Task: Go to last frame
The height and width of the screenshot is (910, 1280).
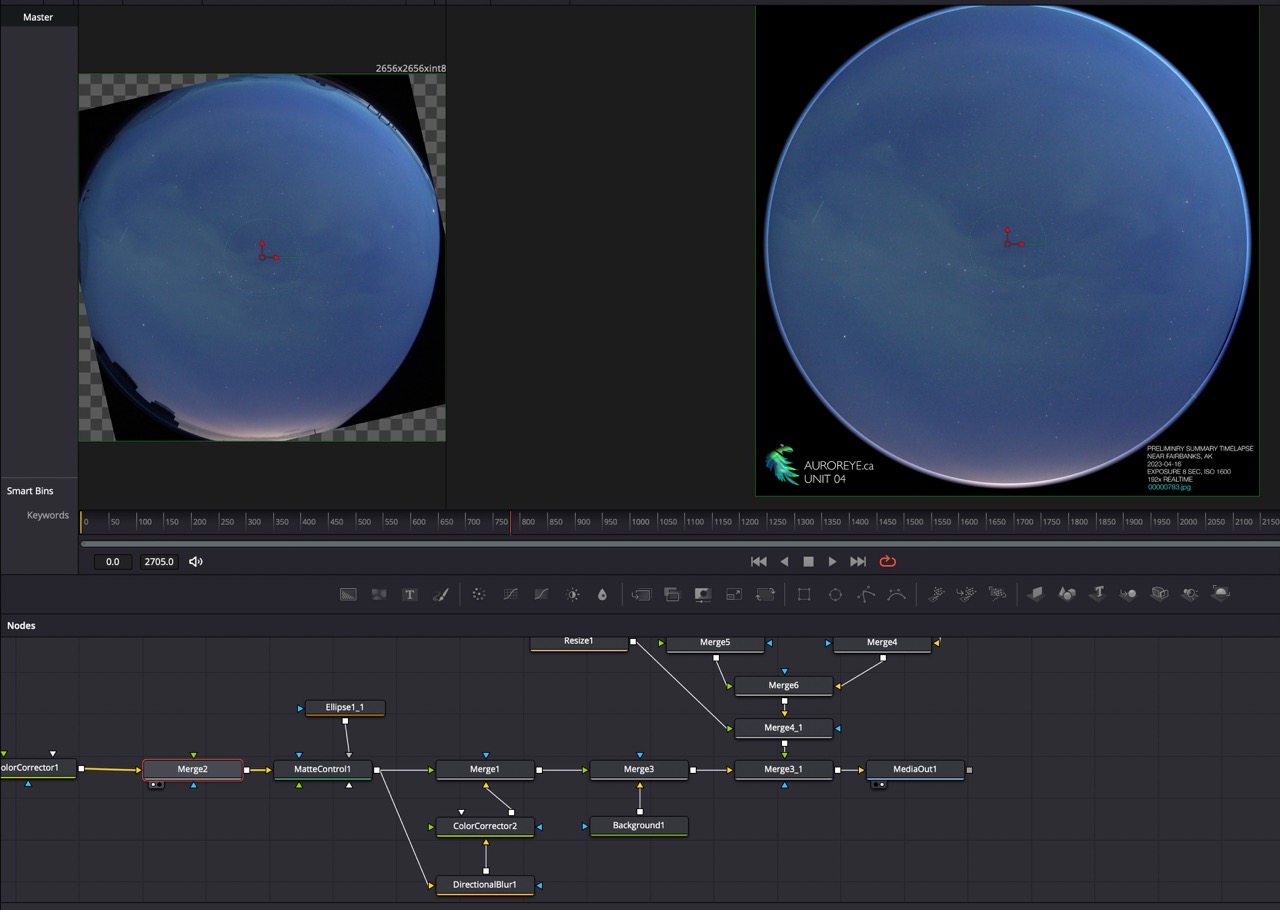Action: (858, 562)
